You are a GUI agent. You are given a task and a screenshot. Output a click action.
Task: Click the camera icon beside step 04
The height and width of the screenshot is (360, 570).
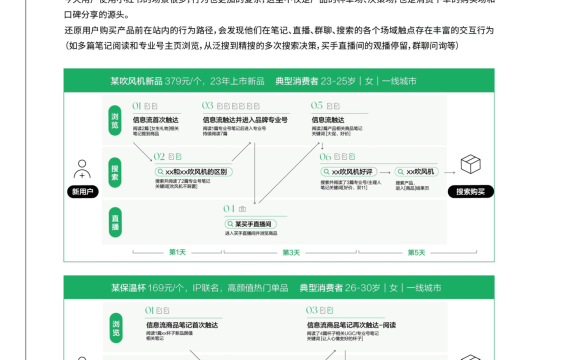click(242, 209)
